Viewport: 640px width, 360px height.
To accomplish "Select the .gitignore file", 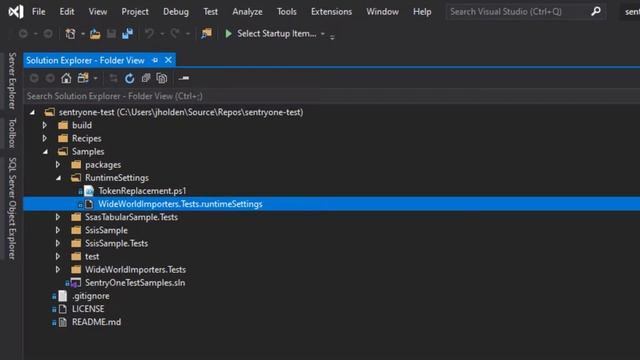I will click(x=90, y=296).
